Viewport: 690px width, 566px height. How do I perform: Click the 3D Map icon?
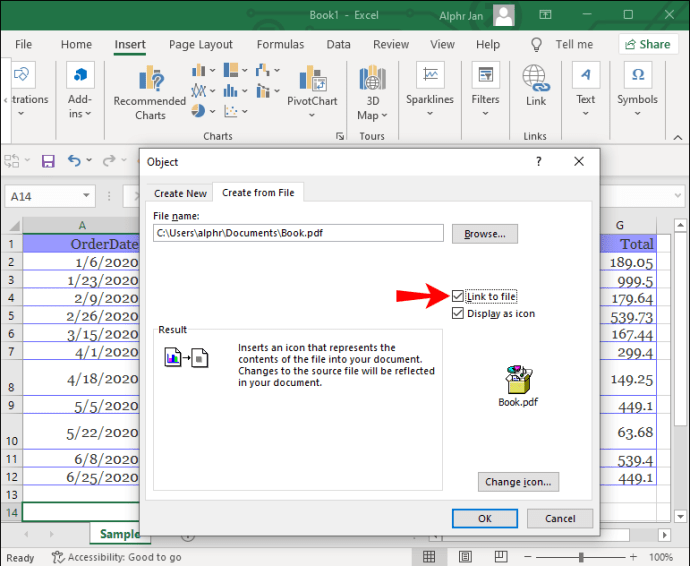click(372, 90)
